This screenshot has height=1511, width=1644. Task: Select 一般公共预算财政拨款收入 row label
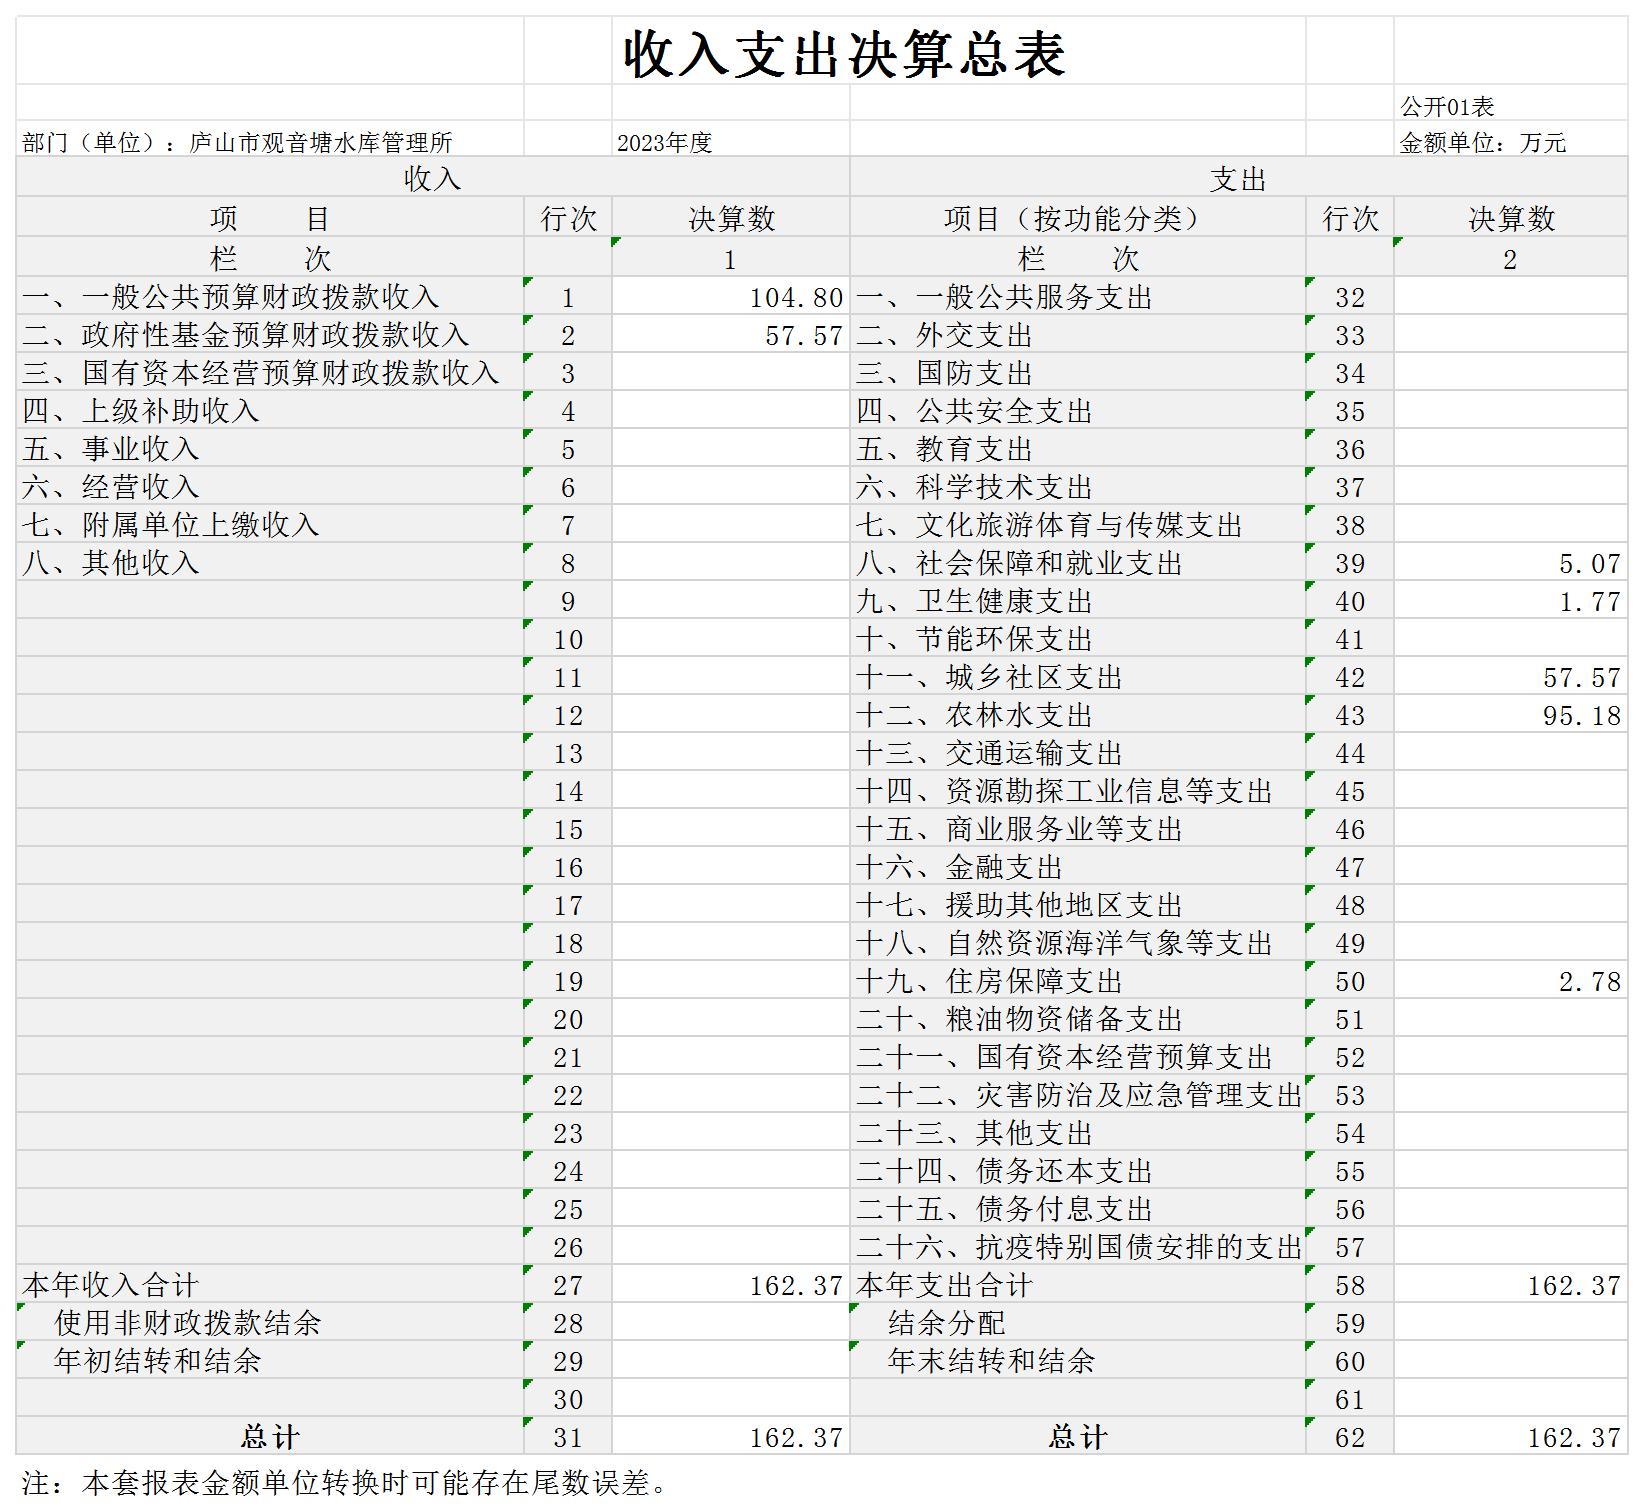click(231, 297)
